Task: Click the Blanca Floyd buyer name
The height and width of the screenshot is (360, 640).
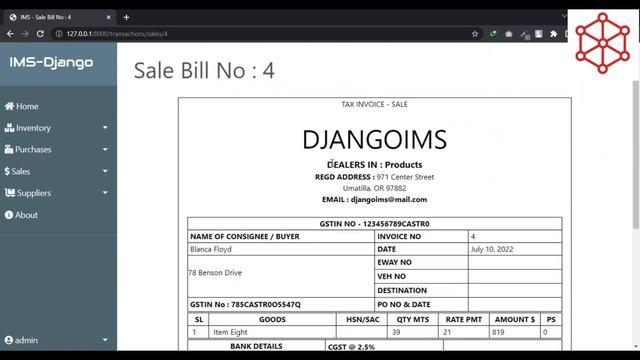Action: (x=211, y=249)
